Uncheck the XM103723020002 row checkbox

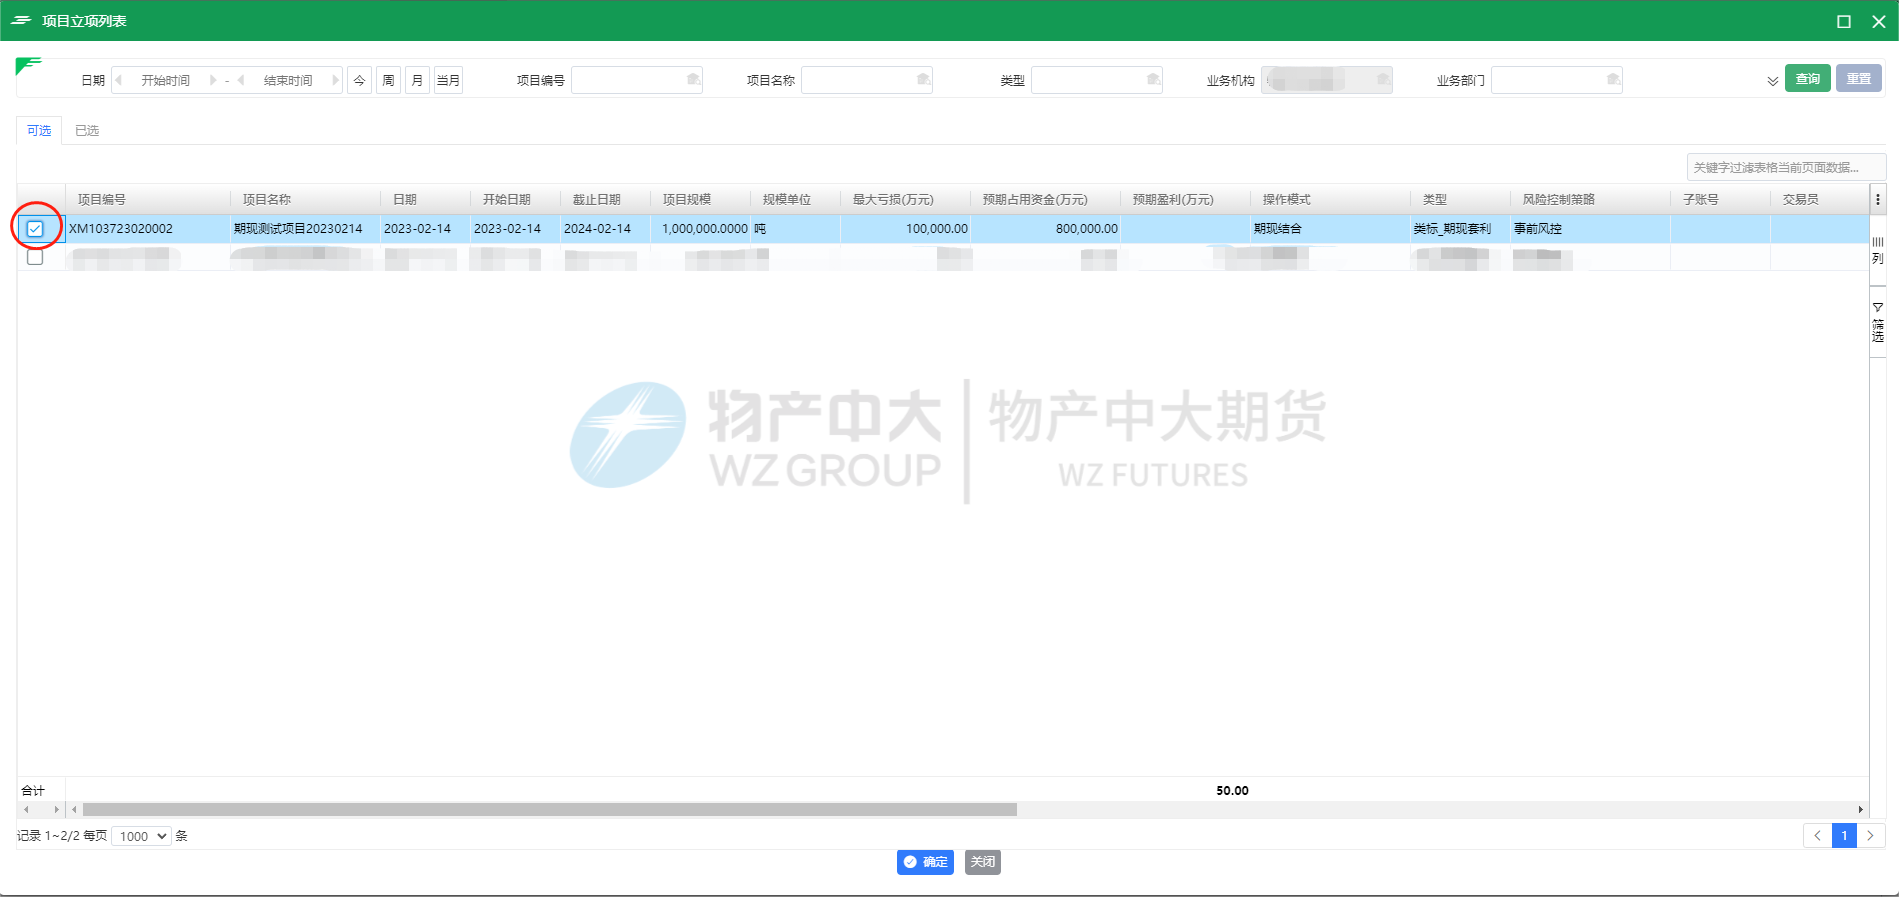tap(35, 229)
